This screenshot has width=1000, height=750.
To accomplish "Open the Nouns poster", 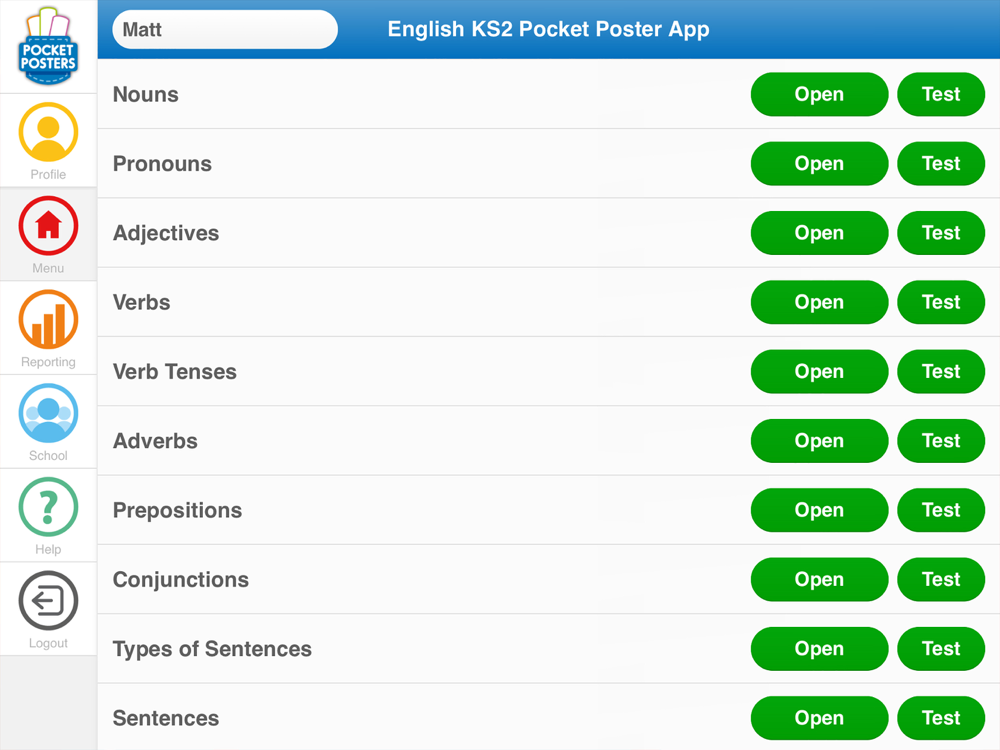I will [820, 94].
